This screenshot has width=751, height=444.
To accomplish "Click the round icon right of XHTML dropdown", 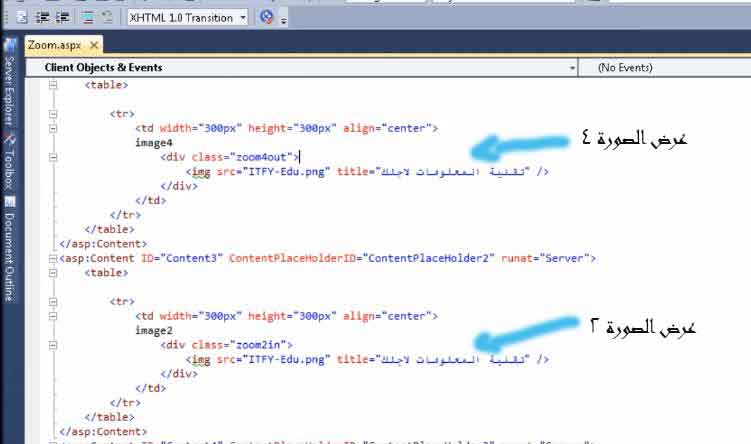I will [x=266, y=17].
